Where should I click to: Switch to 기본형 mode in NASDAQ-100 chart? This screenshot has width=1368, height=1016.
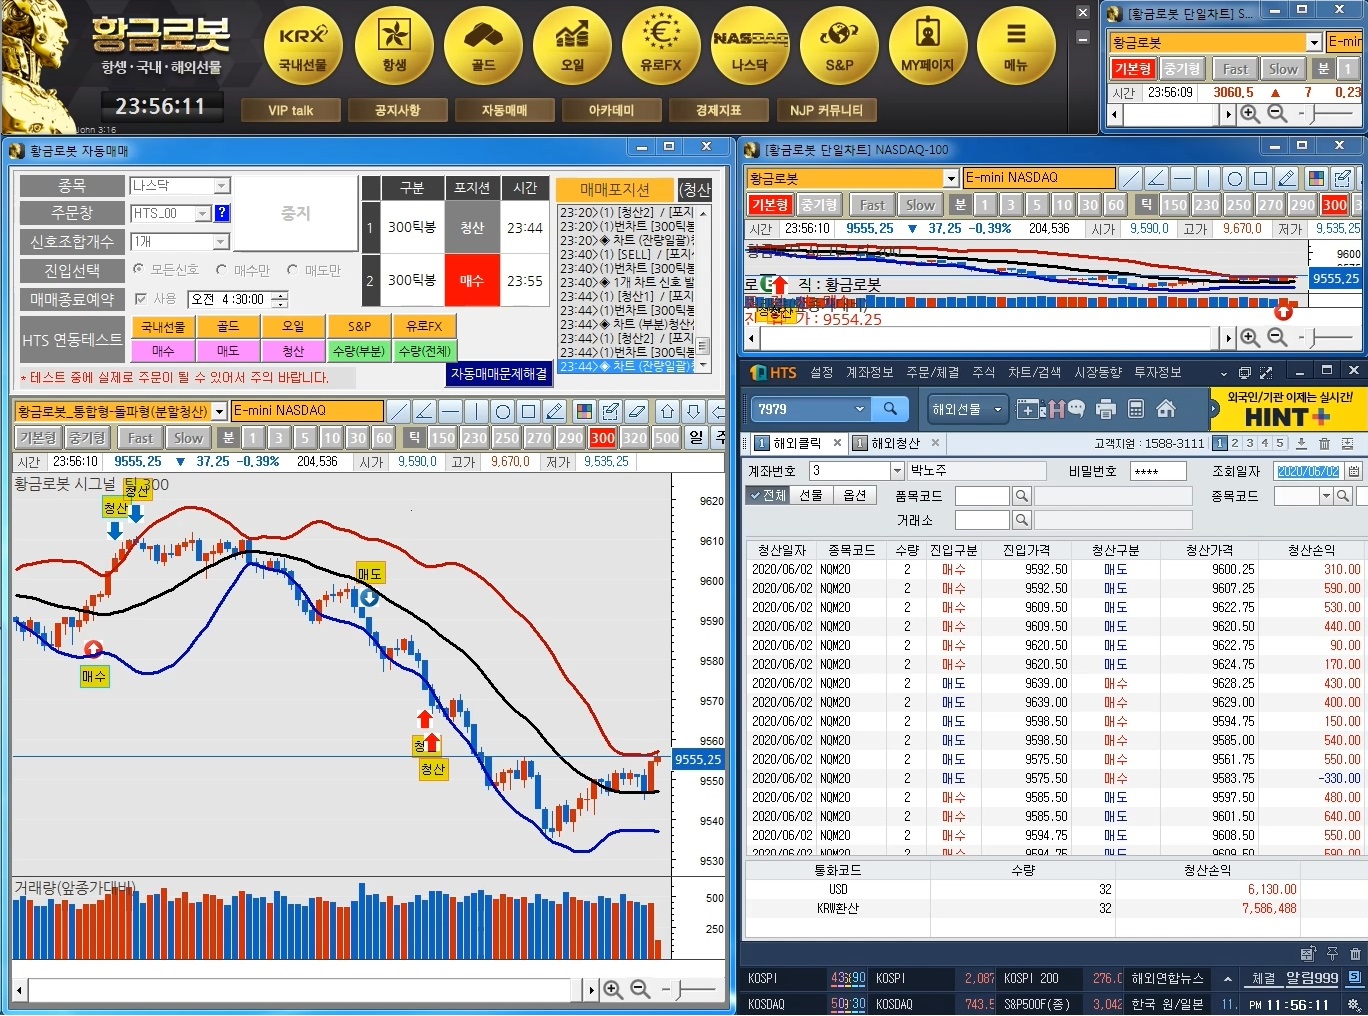(x=770, y=205)
